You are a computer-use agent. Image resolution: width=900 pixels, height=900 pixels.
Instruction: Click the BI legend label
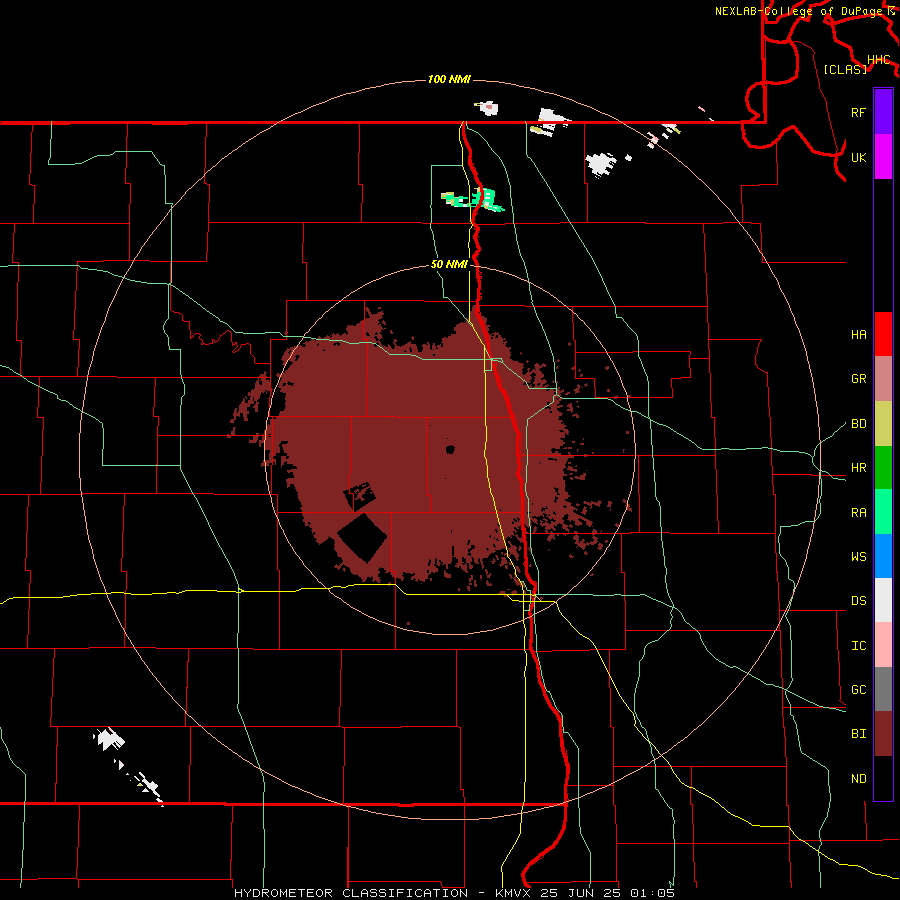(x=858, y=734)
